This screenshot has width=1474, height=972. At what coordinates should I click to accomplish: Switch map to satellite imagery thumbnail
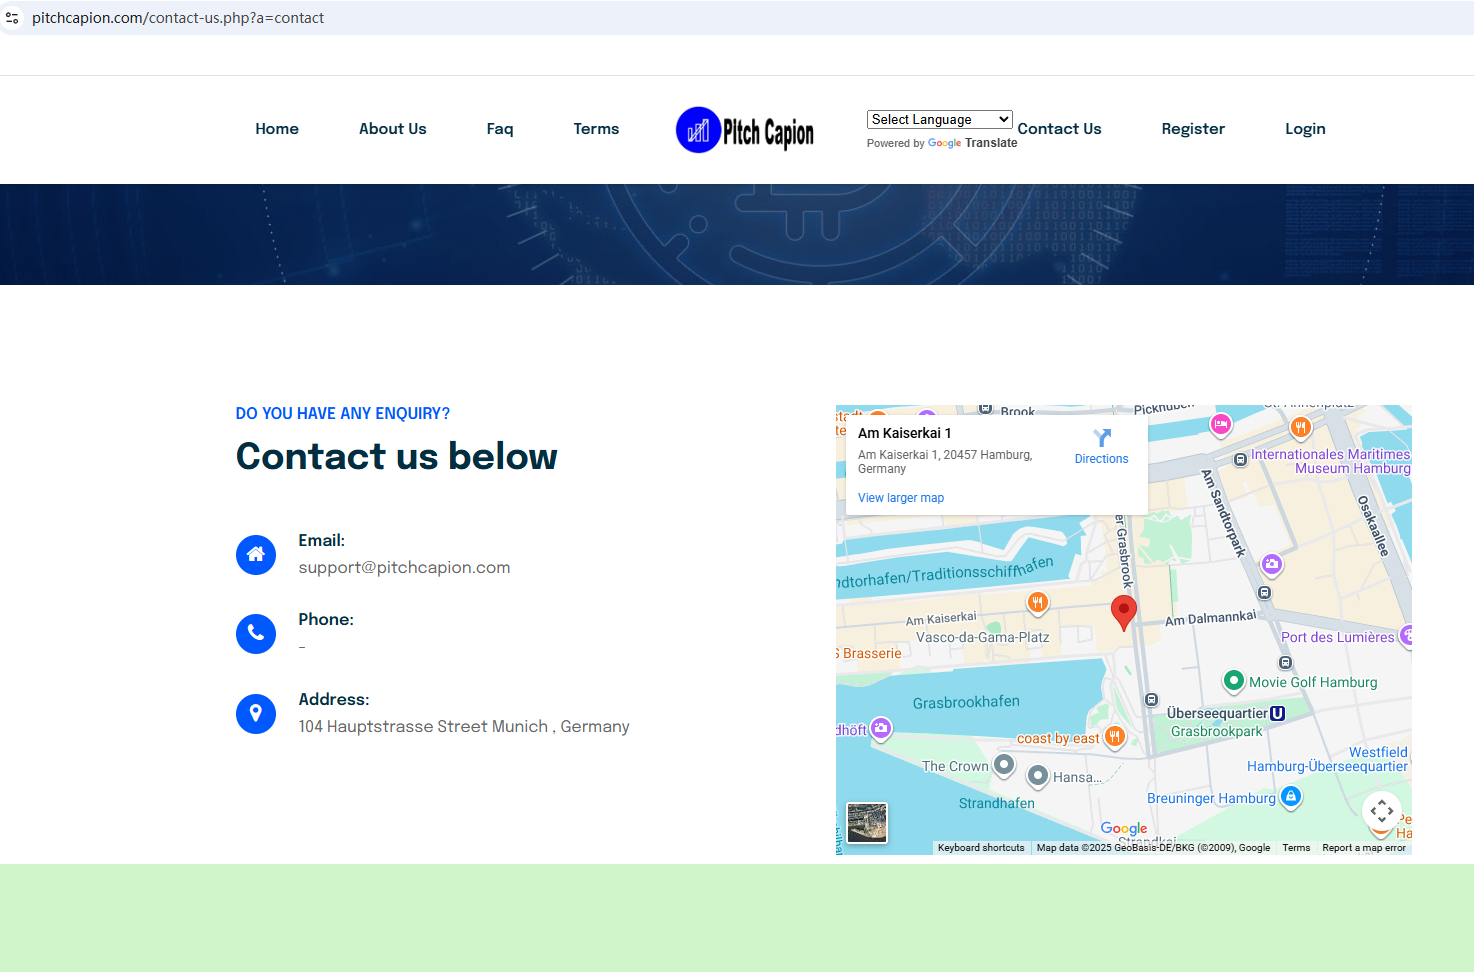coord(866,823)
